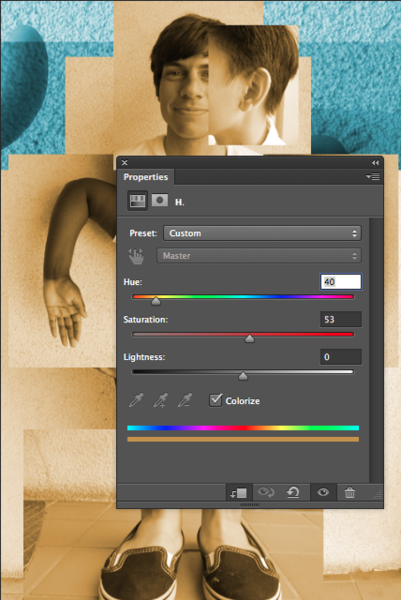Click the Lightness value field

point(341,357)
